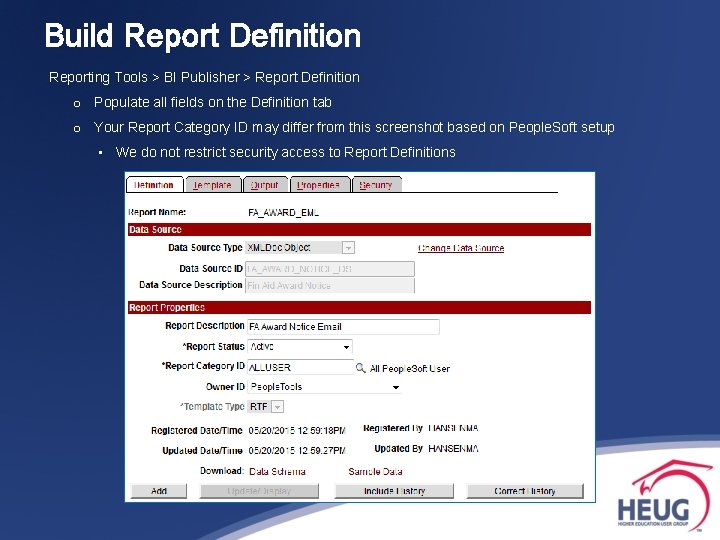Open the Definition tab
The width and height of the screenshot is (720, 540).
154,185
